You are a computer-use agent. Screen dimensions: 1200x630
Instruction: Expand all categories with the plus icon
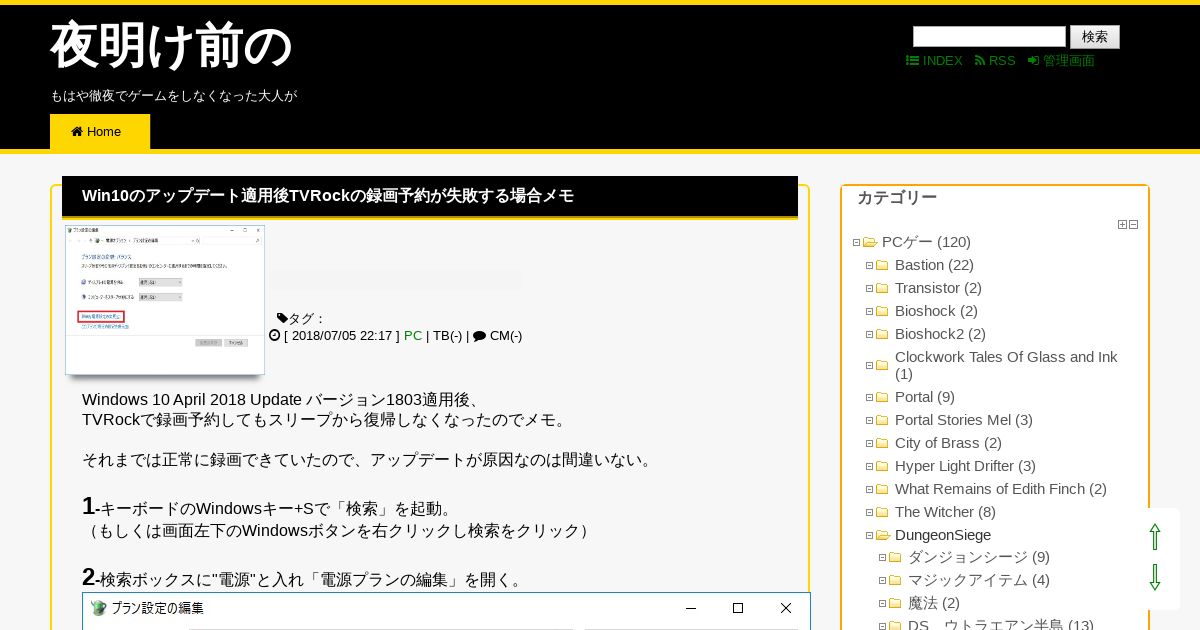[1122, 225]
